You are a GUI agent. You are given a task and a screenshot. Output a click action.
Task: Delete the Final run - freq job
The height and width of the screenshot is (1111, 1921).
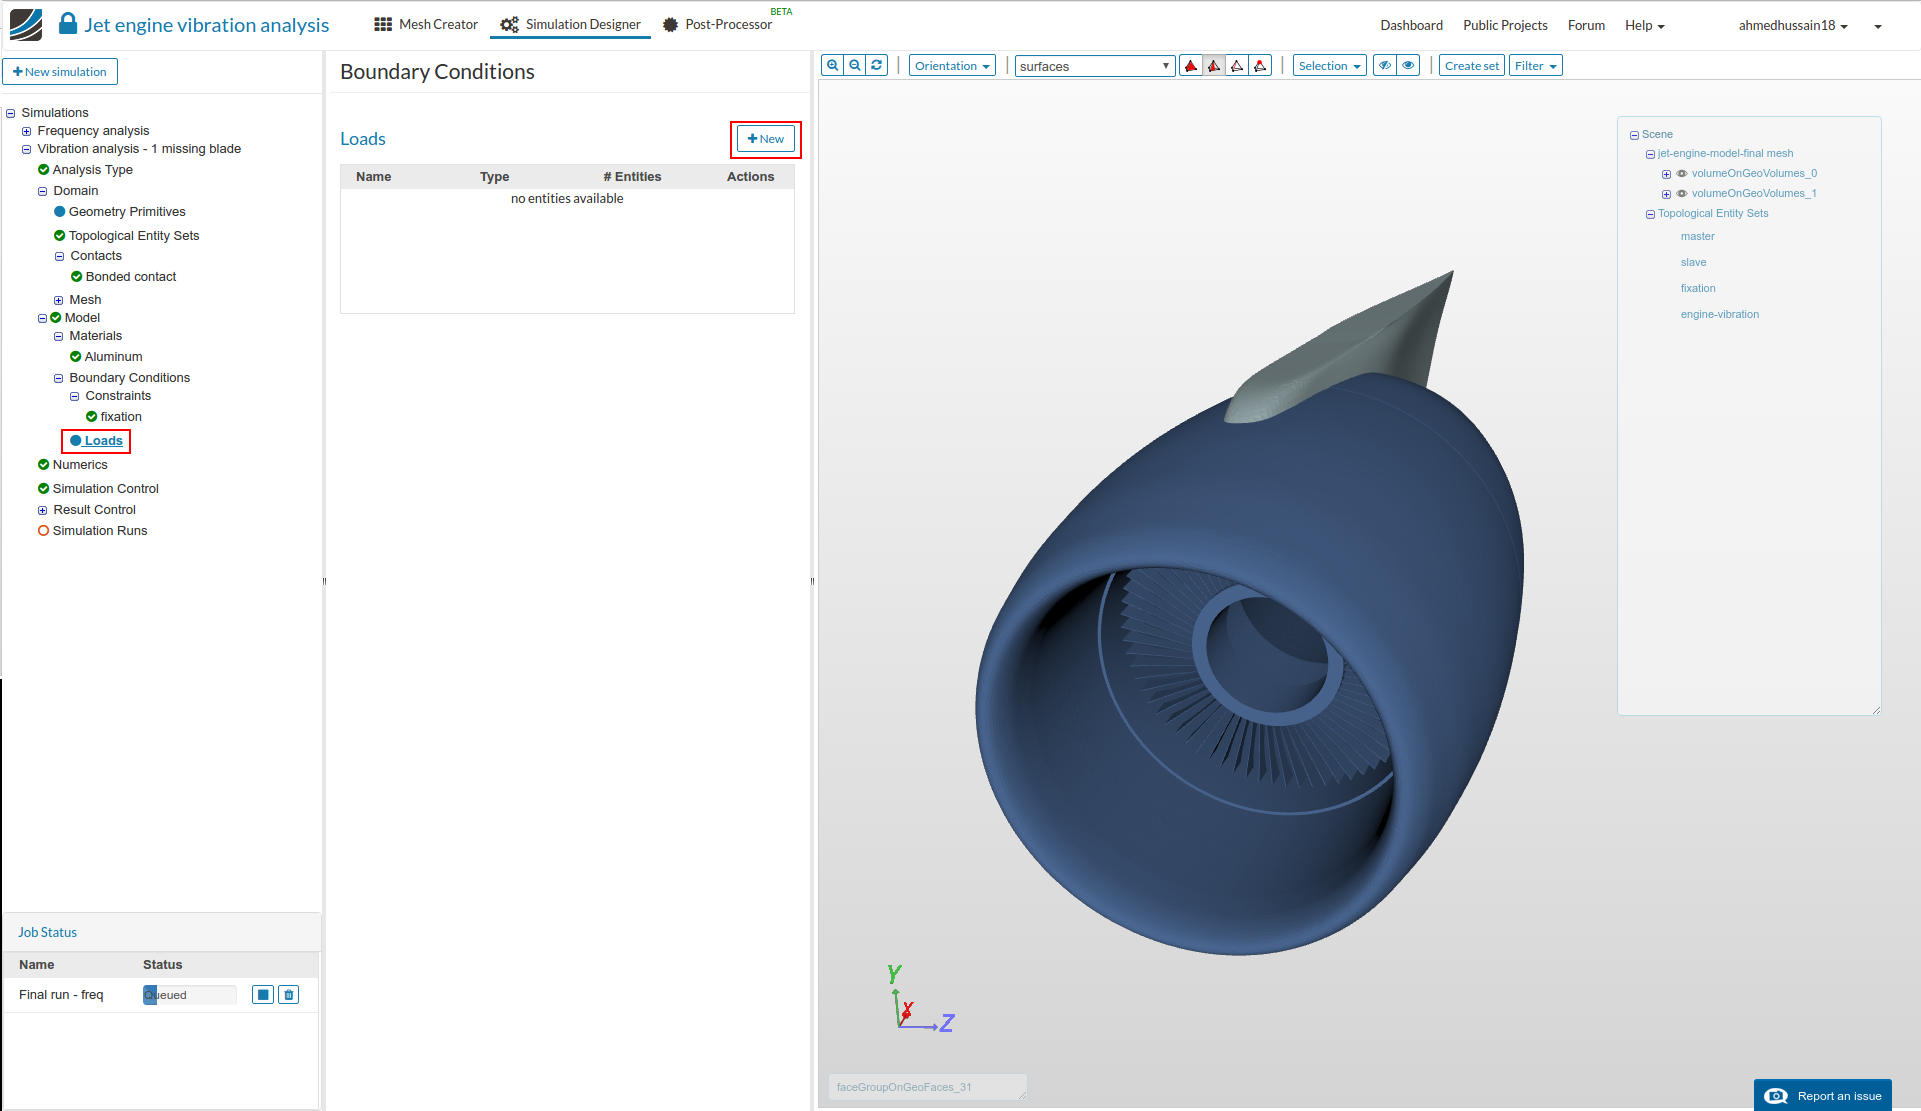click(289, 994)
